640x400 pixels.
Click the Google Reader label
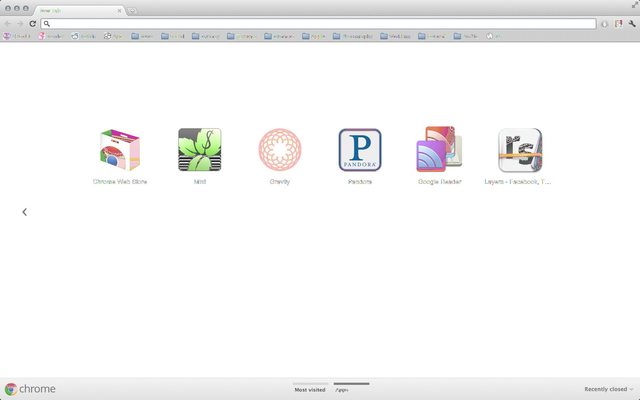tap(440, 182)
